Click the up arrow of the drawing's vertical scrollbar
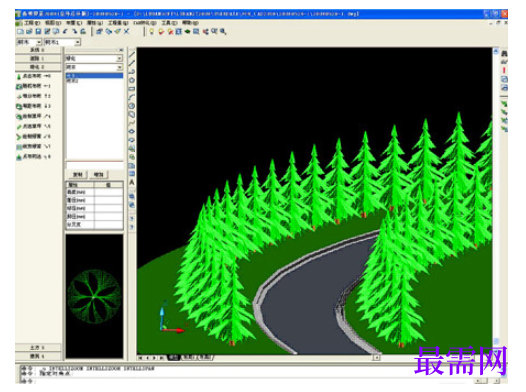This screenshot has height=392, width=526. tap(495, 51)
